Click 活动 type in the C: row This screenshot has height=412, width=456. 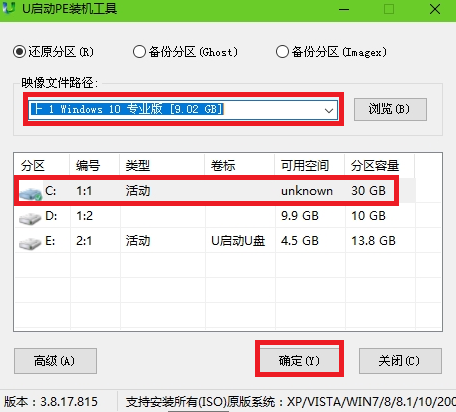pyautogui.click(x=138, y=191)
